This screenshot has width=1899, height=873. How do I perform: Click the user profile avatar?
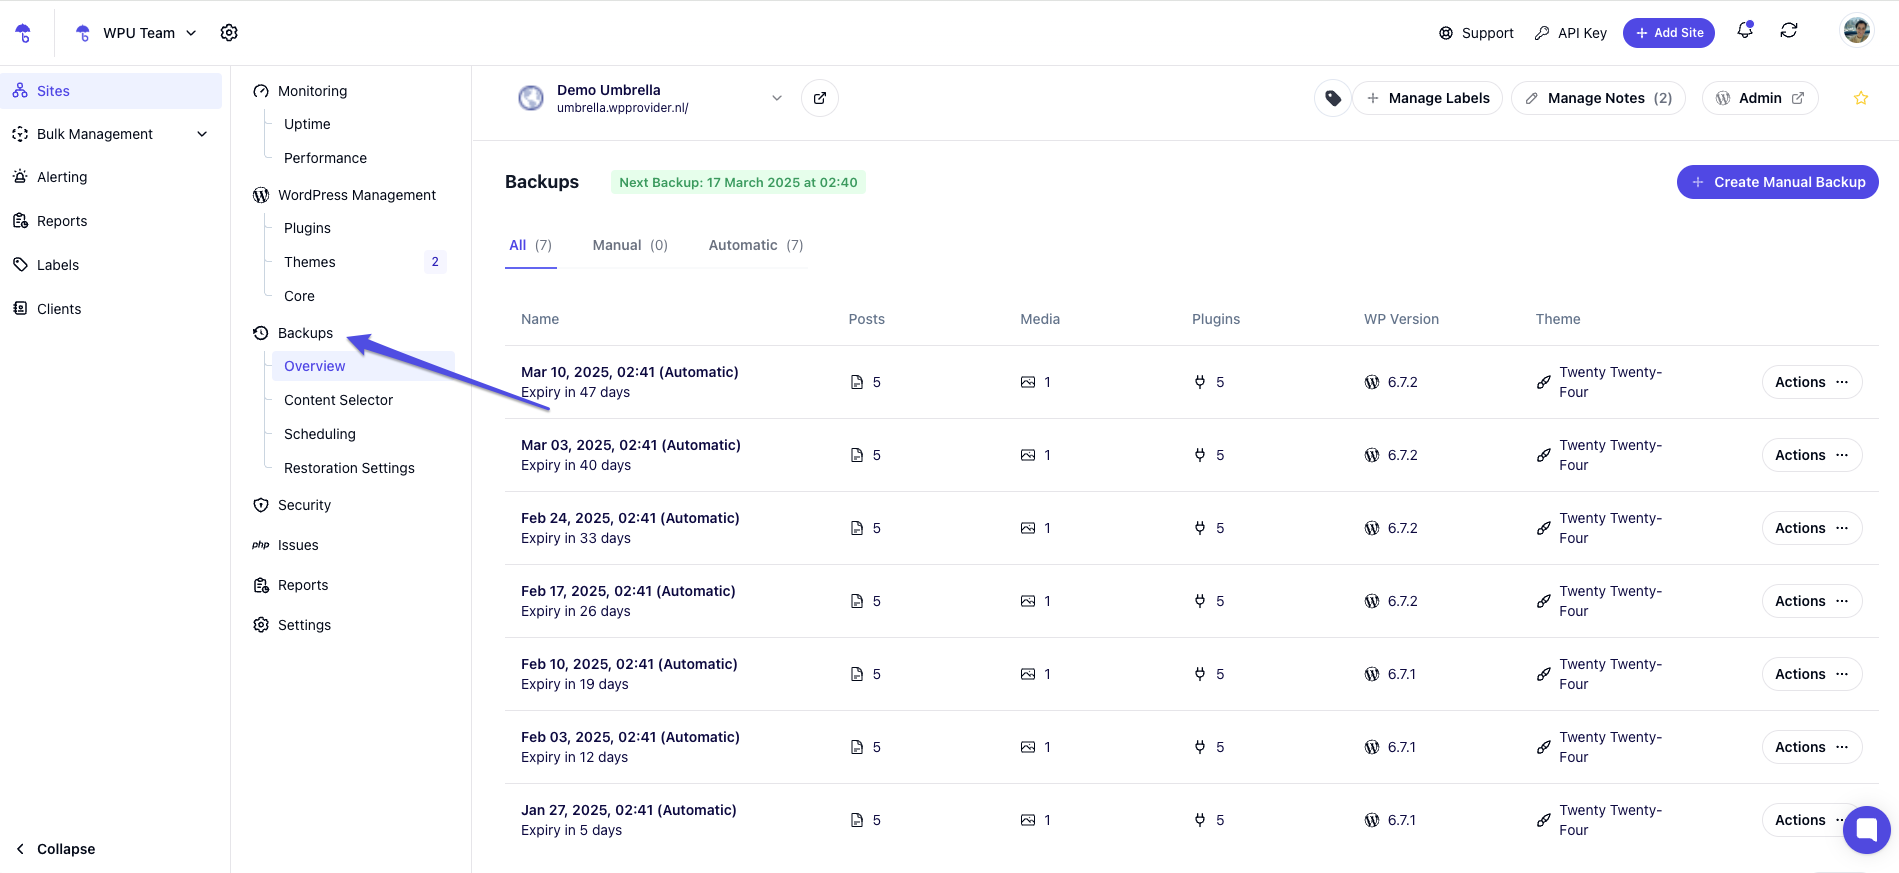[x=1857, y=31]
